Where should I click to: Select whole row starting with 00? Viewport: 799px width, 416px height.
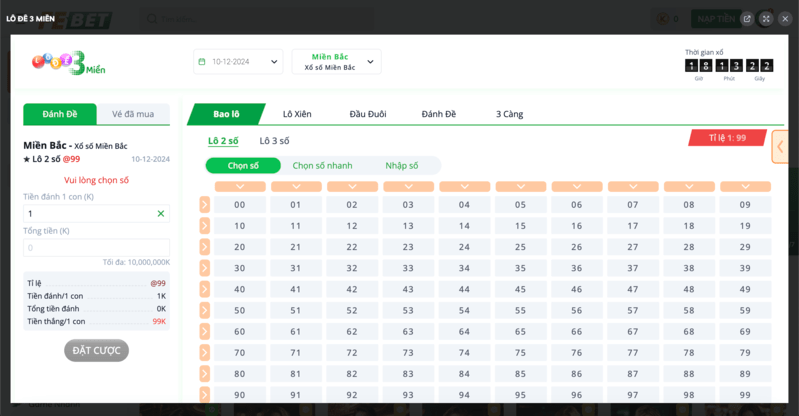(204, 204)
